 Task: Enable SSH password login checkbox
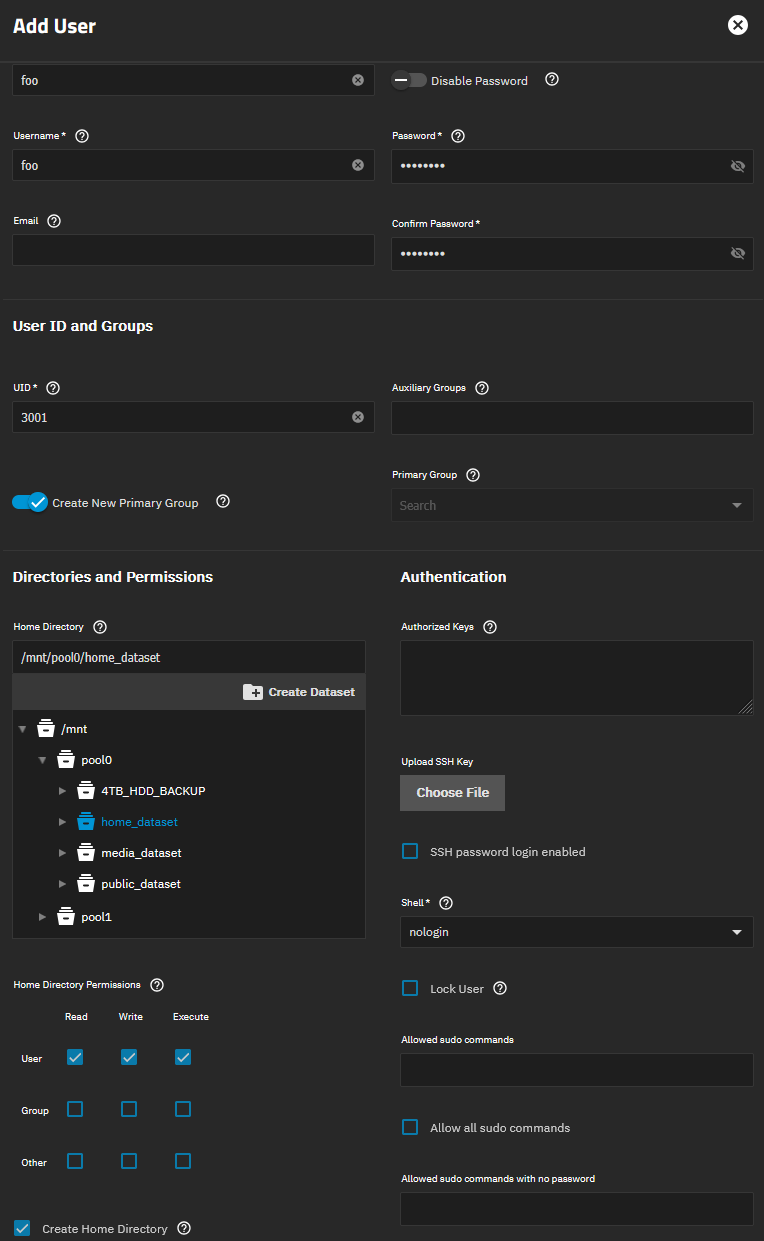pyautogui.click(x=410, y=851)
